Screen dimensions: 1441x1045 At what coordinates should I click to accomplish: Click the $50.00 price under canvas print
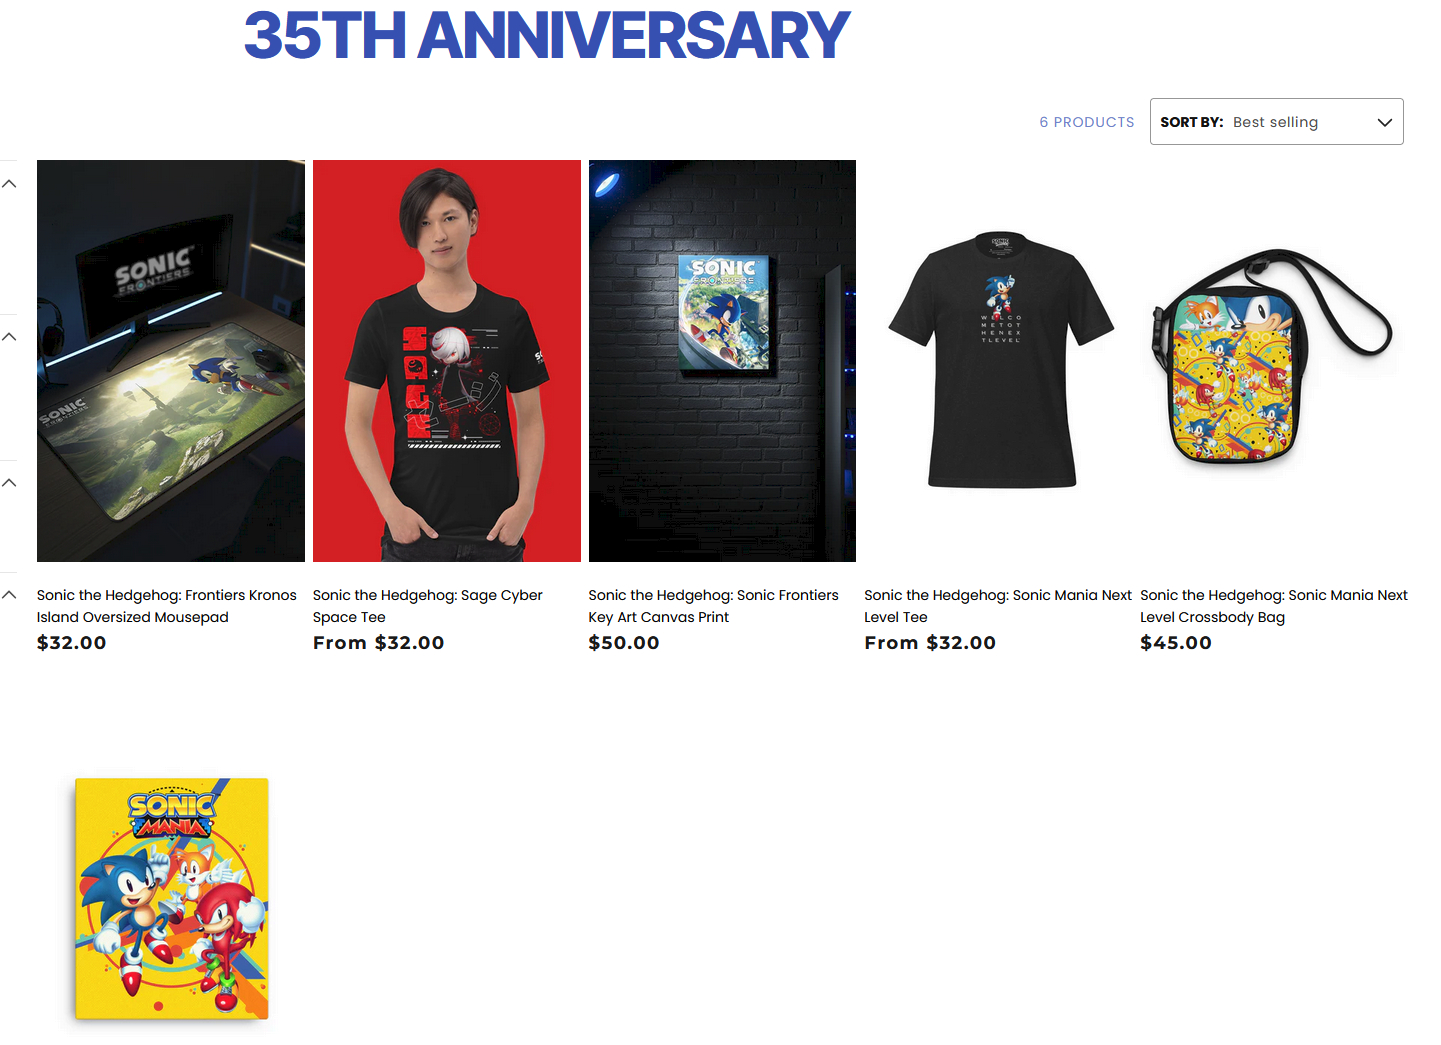click(624, 643)
